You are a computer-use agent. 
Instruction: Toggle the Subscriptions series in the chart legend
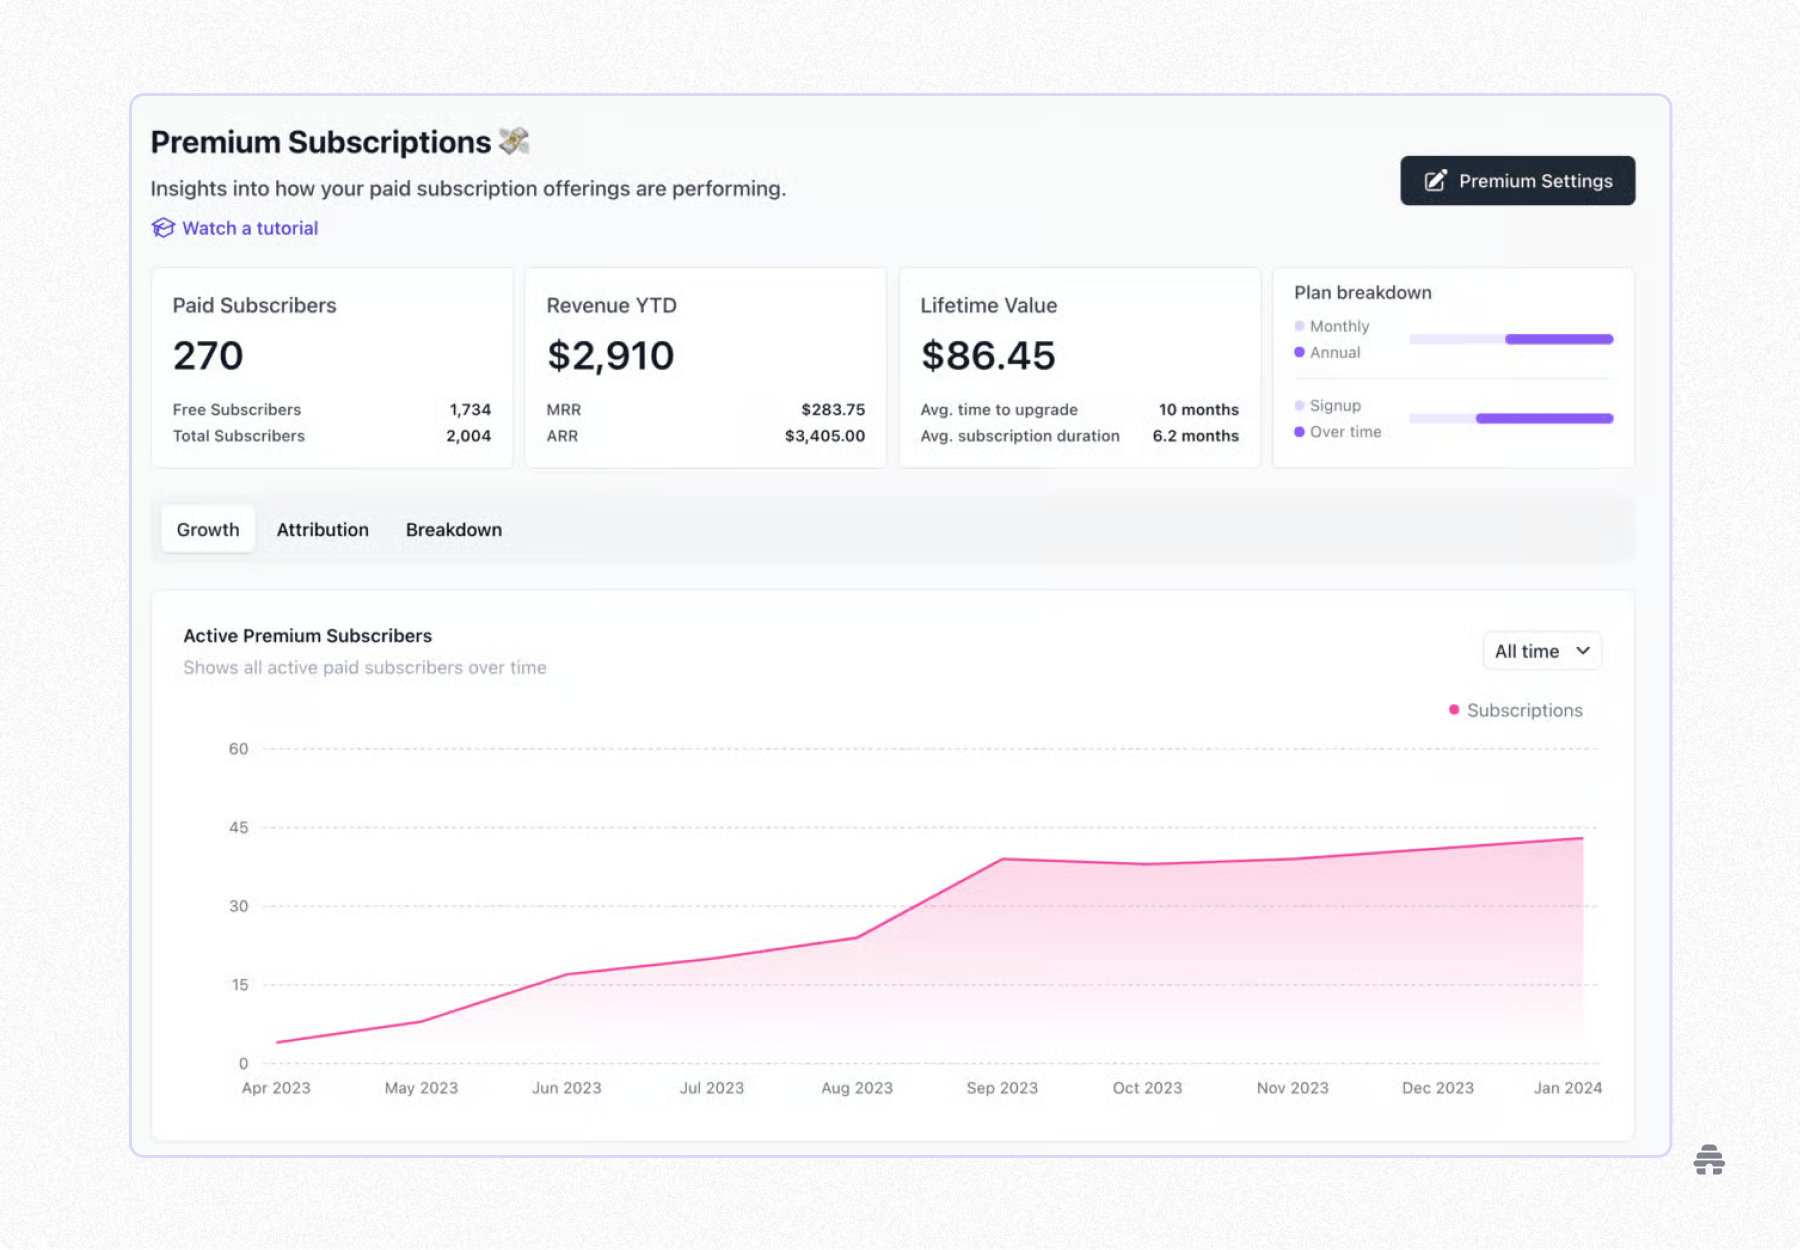(1516, 710)
